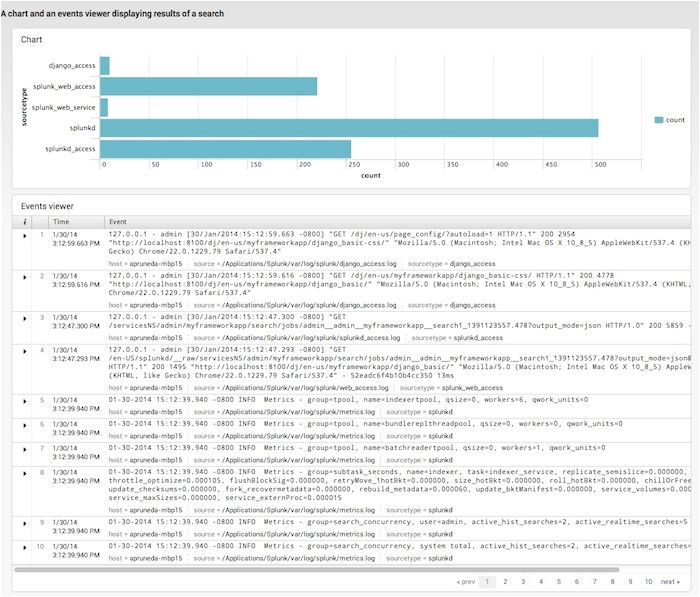Go to results page 3
This screenshot has width=700, height=597.
523,582
